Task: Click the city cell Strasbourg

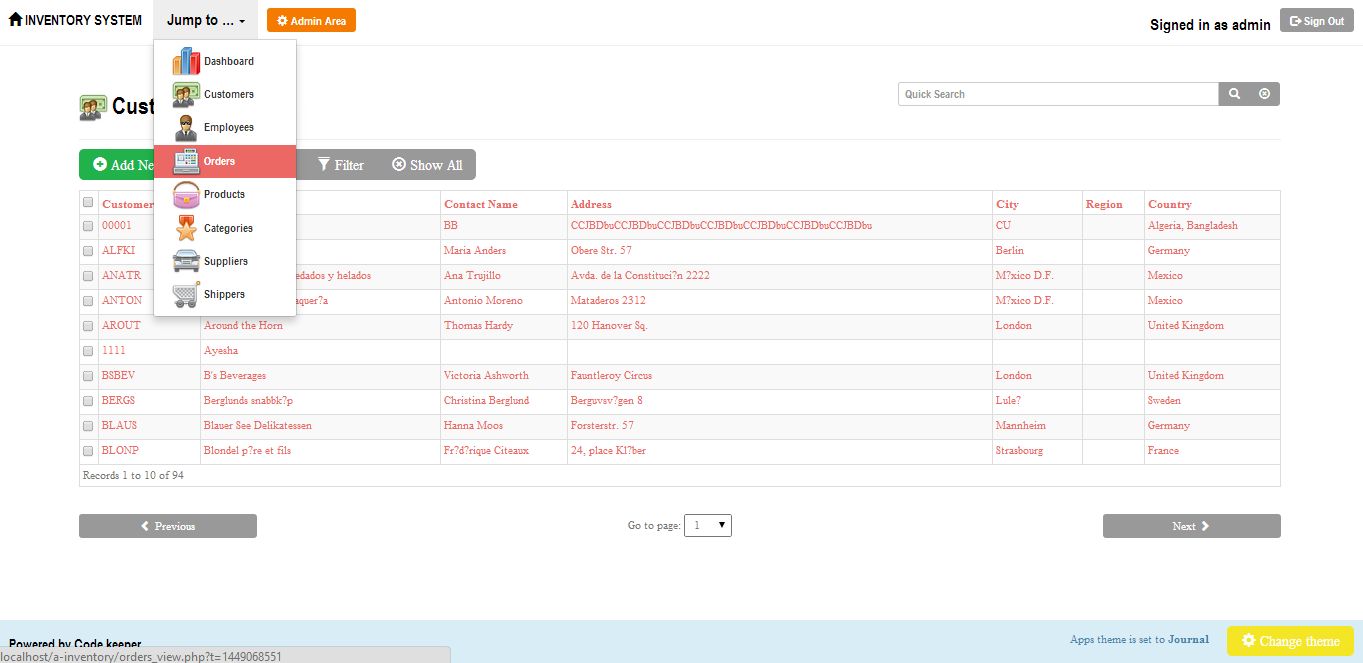Action: pos(1019,450)
